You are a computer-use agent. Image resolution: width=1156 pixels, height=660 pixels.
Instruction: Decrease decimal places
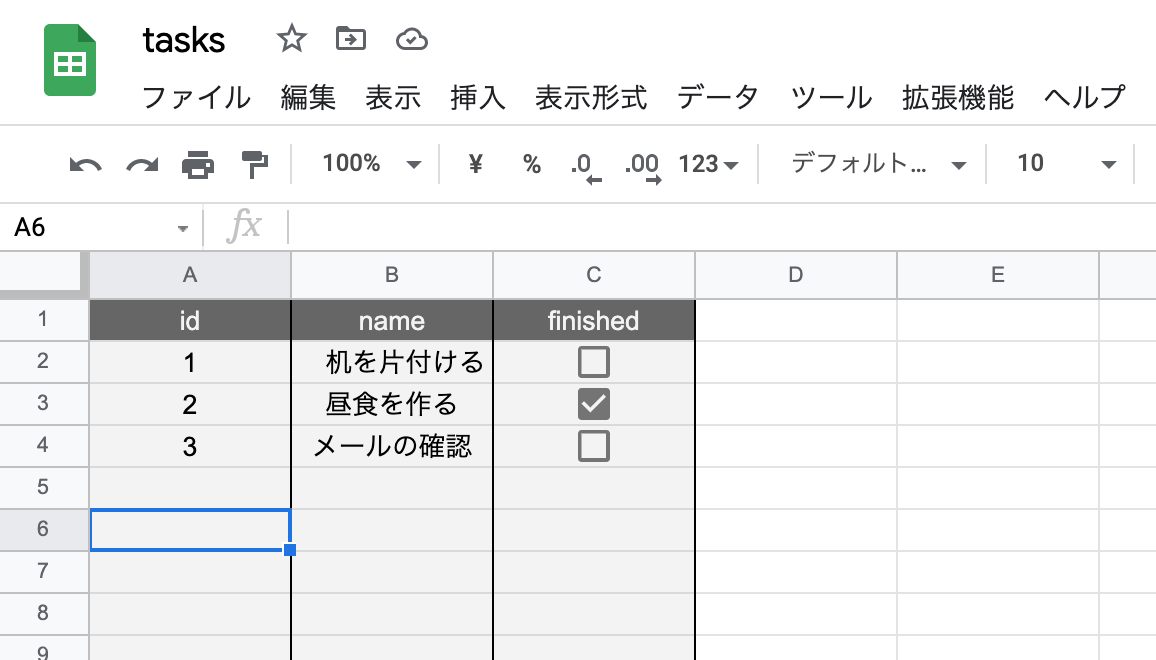[586, 166]
